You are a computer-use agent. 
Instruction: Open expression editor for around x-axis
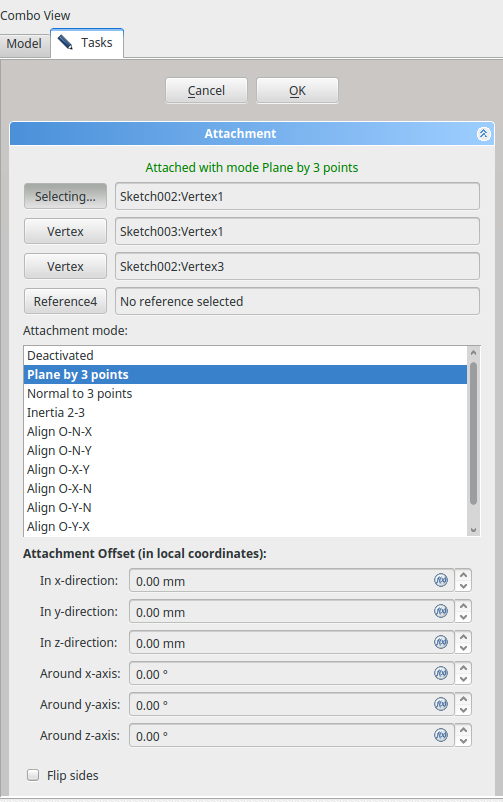[441, 673]
